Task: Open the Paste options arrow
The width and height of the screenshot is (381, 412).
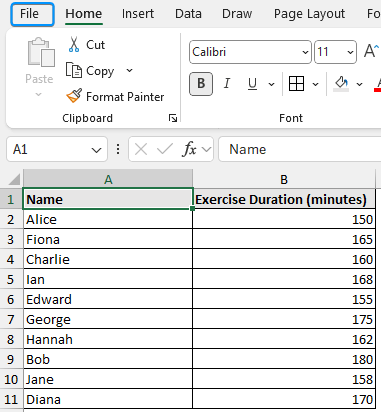Action: pyautogui.click(x=39, y=95)
